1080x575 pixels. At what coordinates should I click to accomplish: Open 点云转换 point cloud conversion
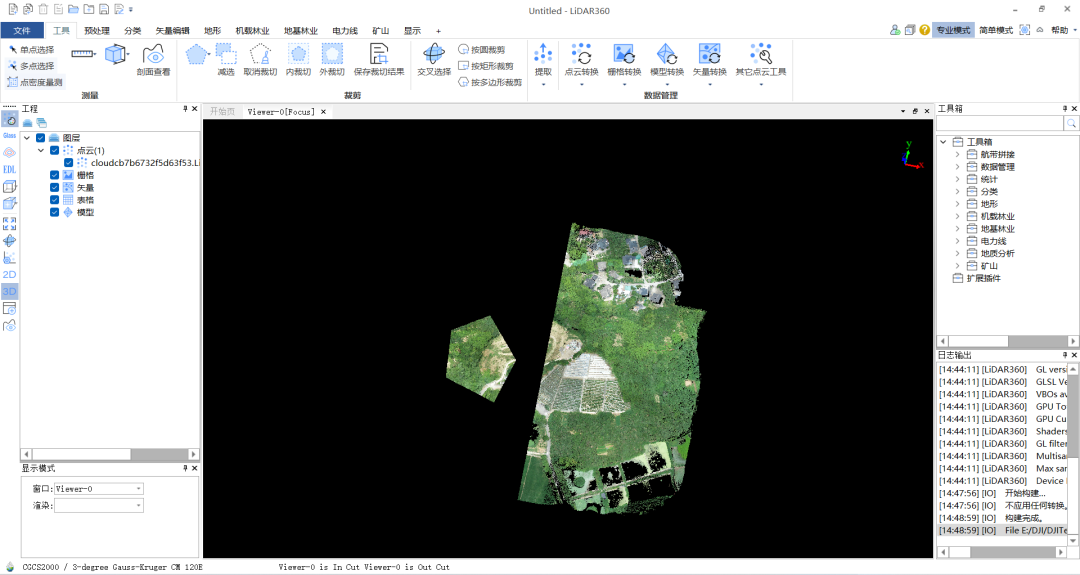pyautogui.click(x=581, y=60)
